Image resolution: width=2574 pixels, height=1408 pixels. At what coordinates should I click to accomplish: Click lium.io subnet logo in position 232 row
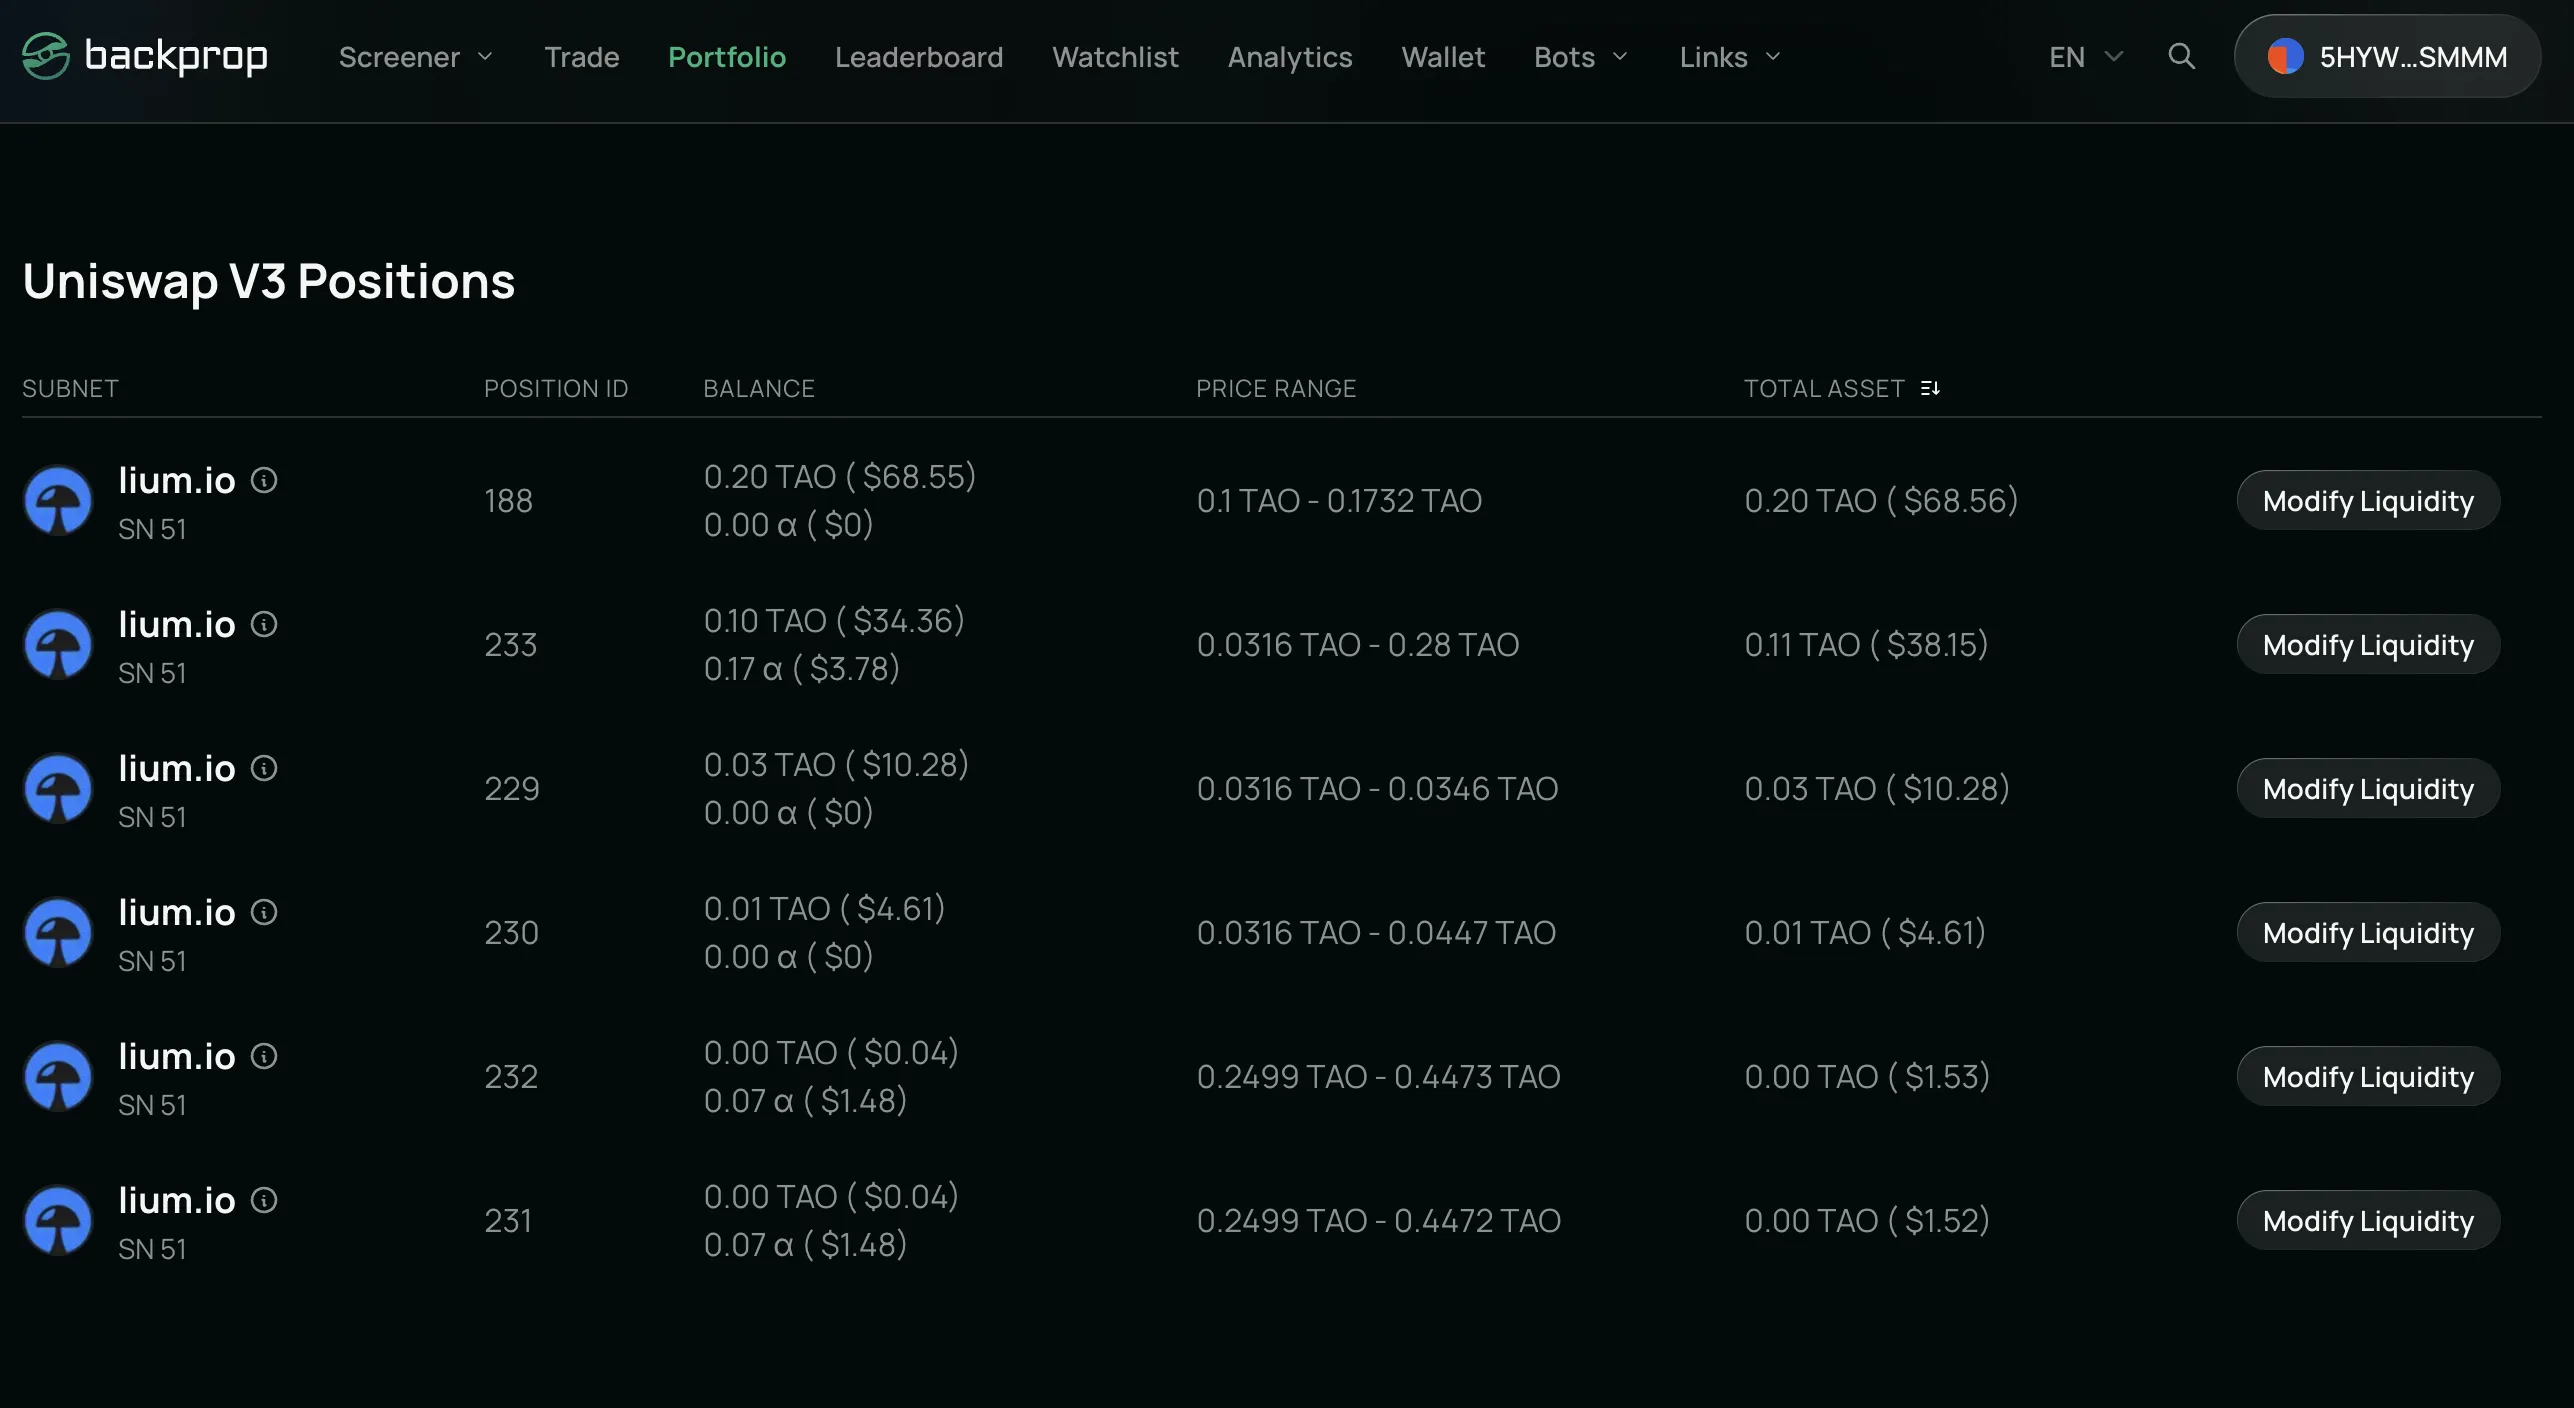(x=58, y=1077)
